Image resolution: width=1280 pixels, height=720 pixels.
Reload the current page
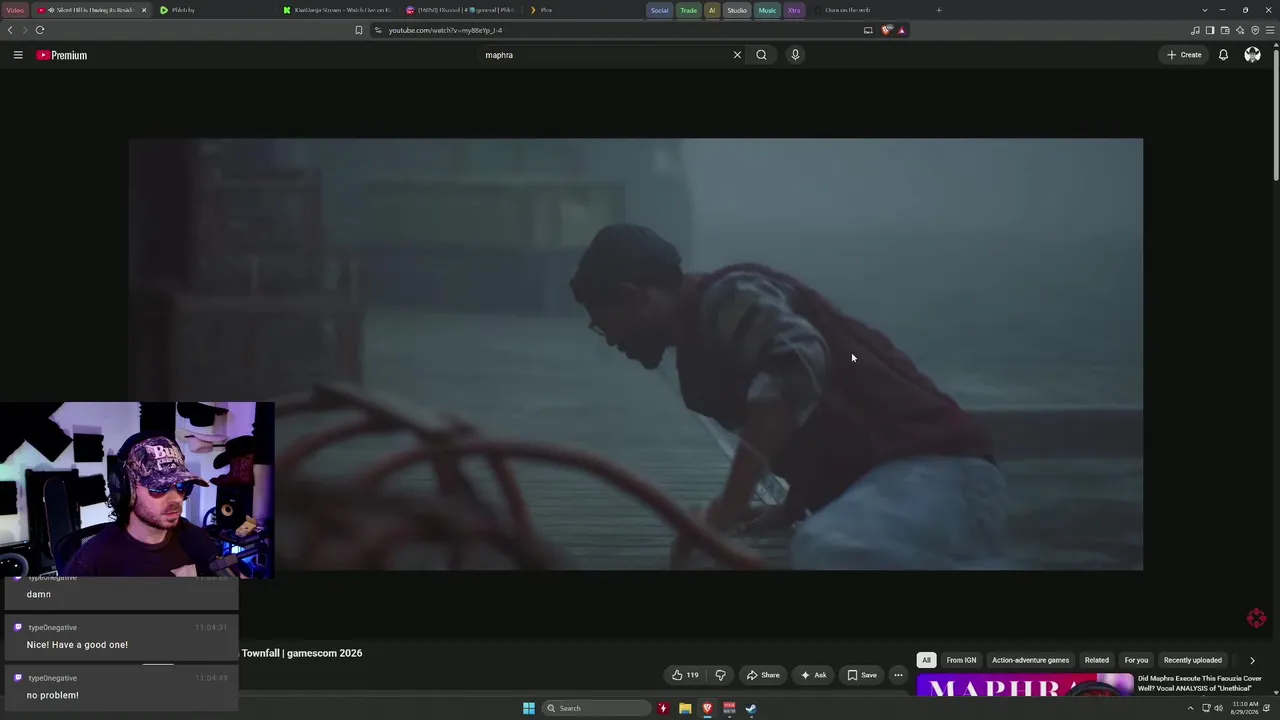point(40,30)
